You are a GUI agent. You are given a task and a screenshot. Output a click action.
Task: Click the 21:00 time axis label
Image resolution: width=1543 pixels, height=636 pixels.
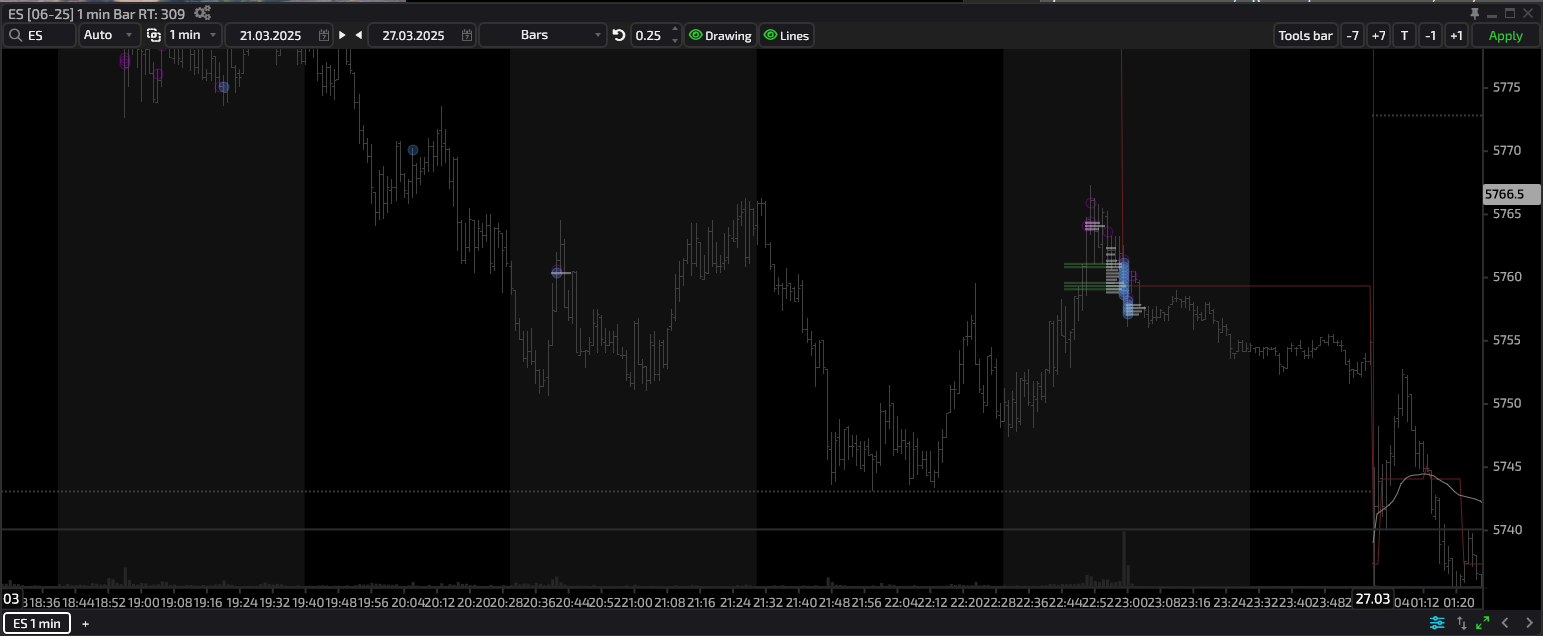(638, 602)
